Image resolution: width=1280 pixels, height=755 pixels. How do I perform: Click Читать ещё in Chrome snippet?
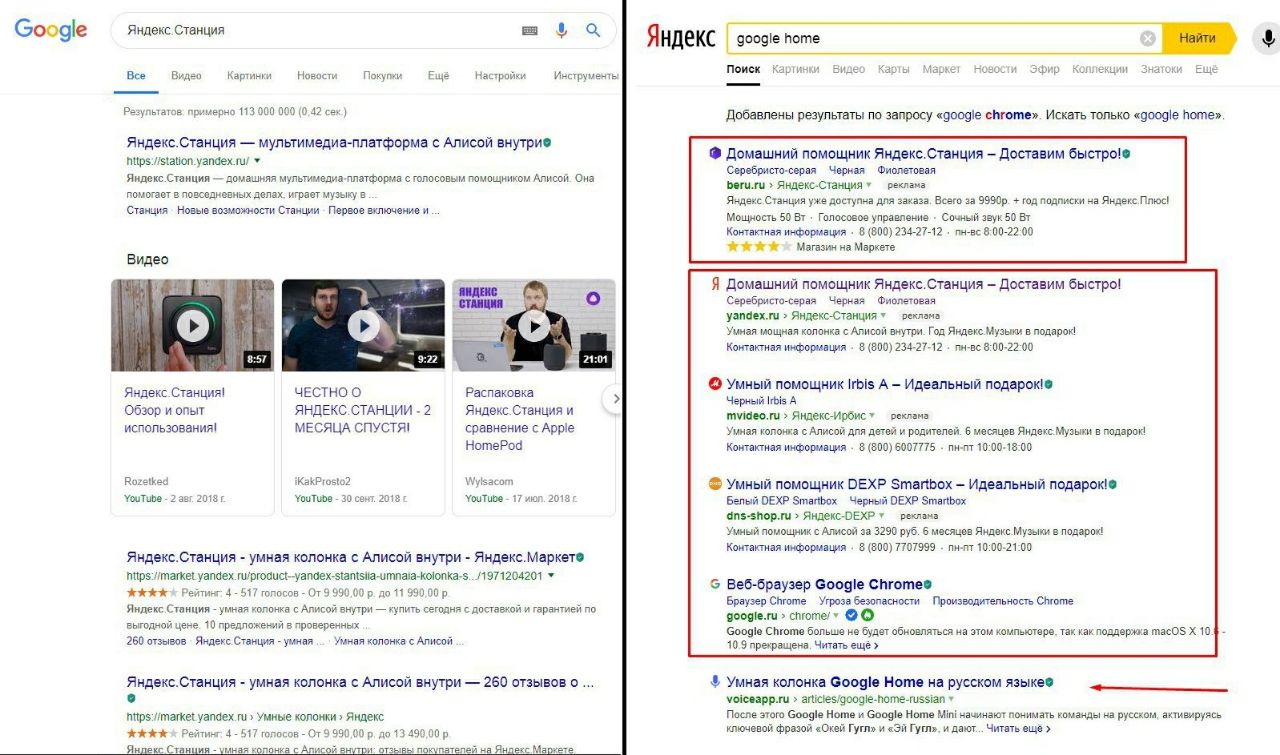(846, 646)
